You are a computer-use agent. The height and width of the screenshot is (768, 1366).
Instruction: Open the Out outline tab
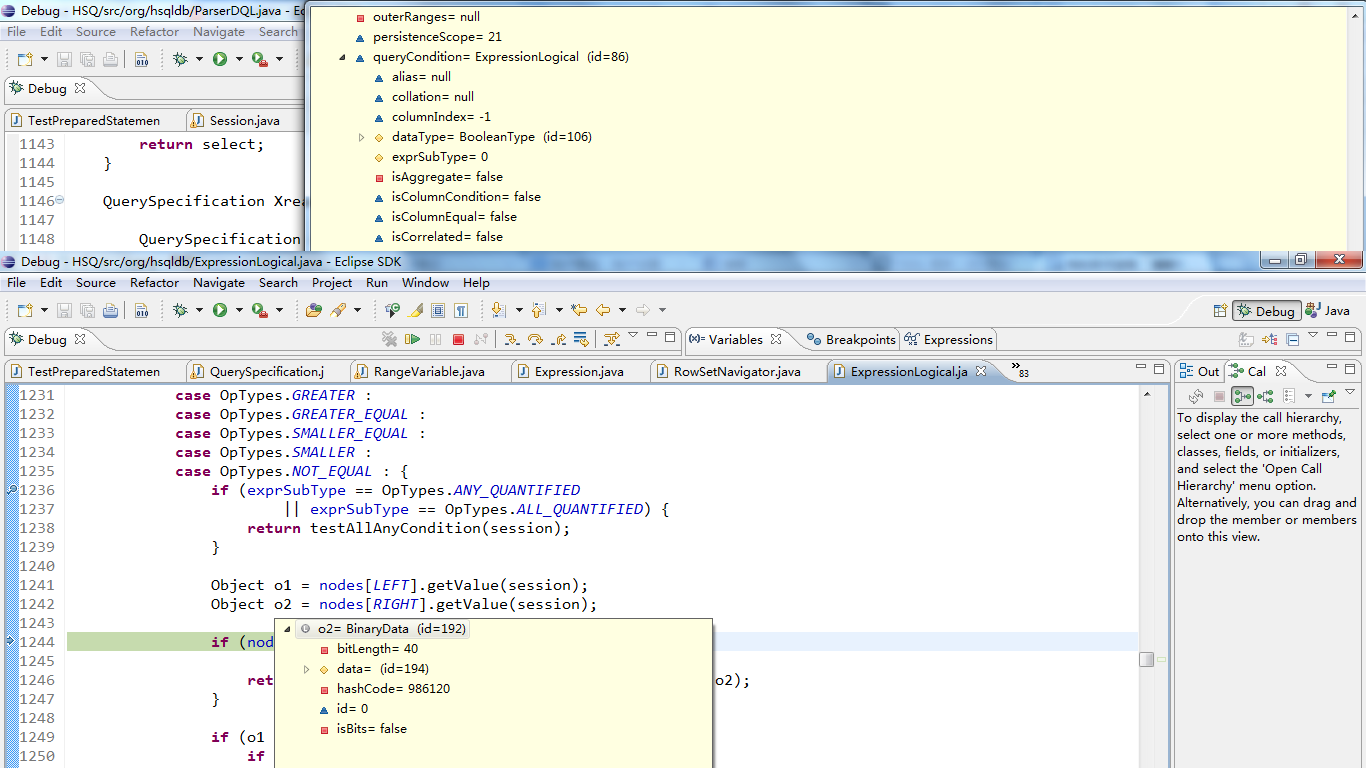[1200, 371]
